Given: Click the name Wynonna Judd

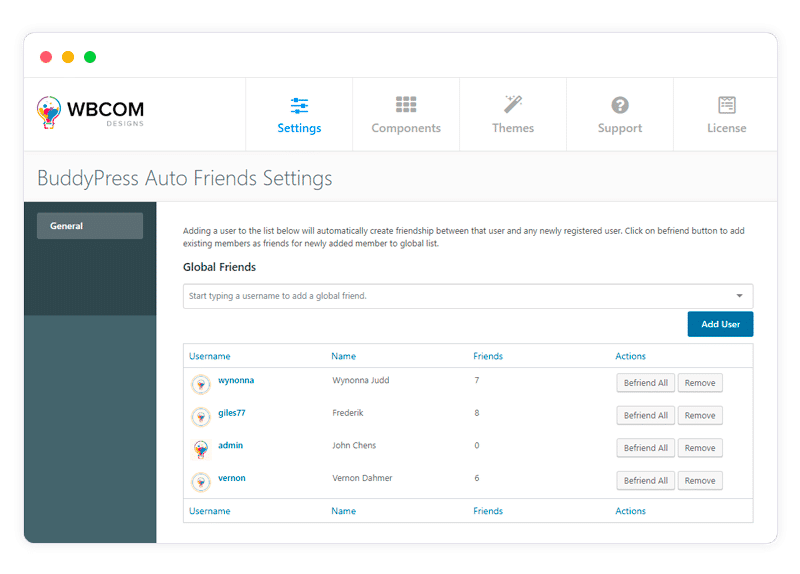Looking at the screenshot, I should pos(361,380).
